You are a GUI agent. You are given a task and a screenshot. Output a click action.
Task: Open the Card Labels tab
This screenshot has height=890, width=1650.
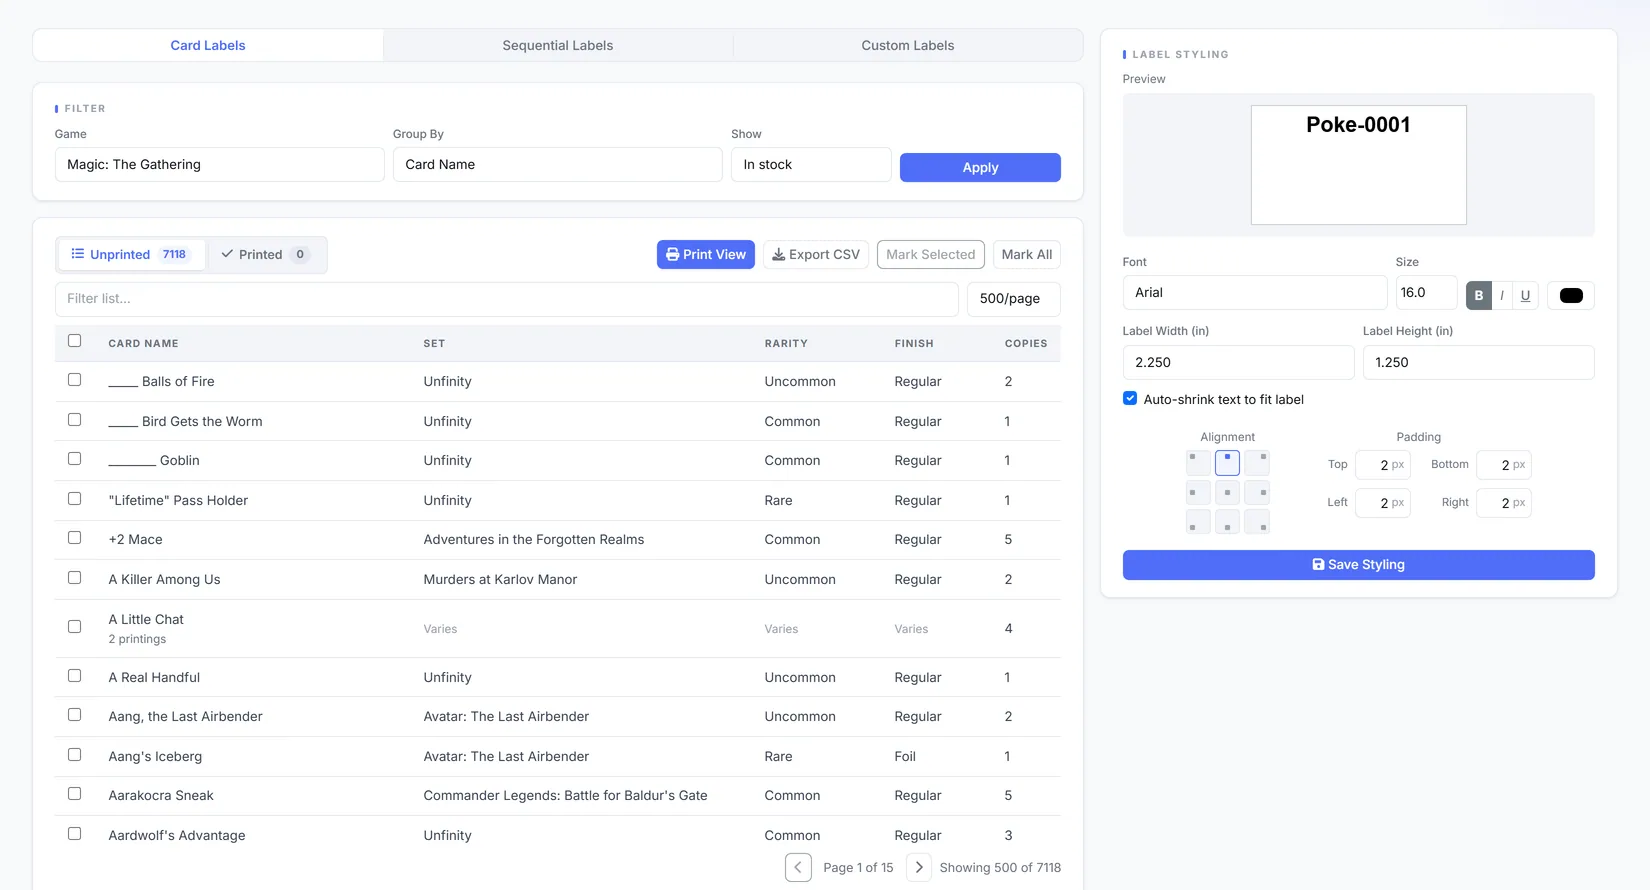[x=208, y=45]
